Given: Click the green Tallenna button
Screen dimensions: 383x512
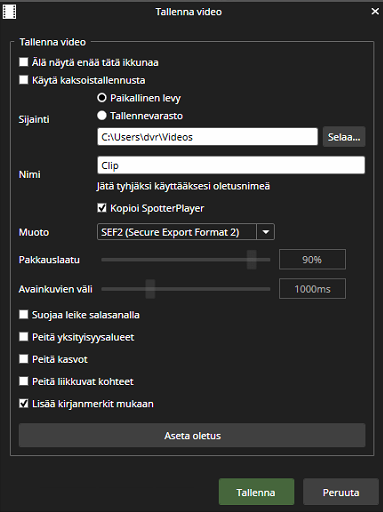Looking at the screenshot, I should [x=256, y=492].
